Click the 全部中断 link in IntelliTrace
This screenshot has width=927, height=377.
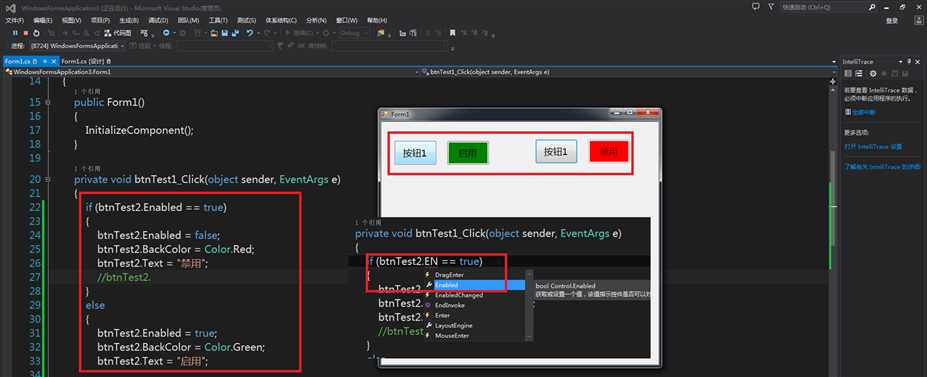(863, 112)
